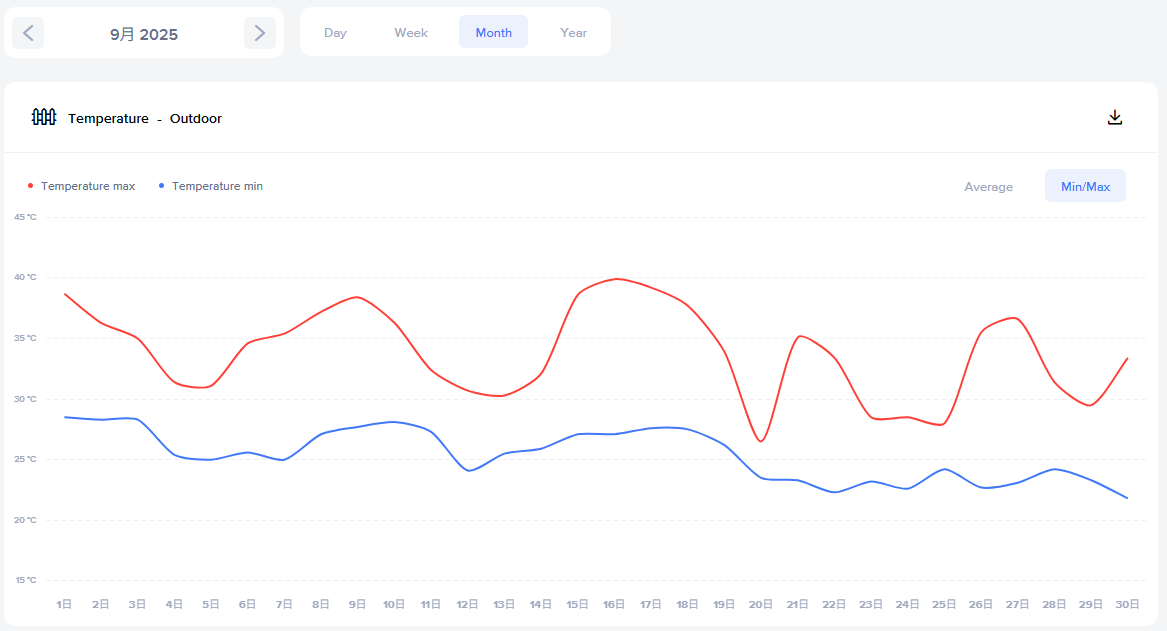The image size is (1167, 631).
Task: Advance to next month with right arrow
Action: point(260,33)
